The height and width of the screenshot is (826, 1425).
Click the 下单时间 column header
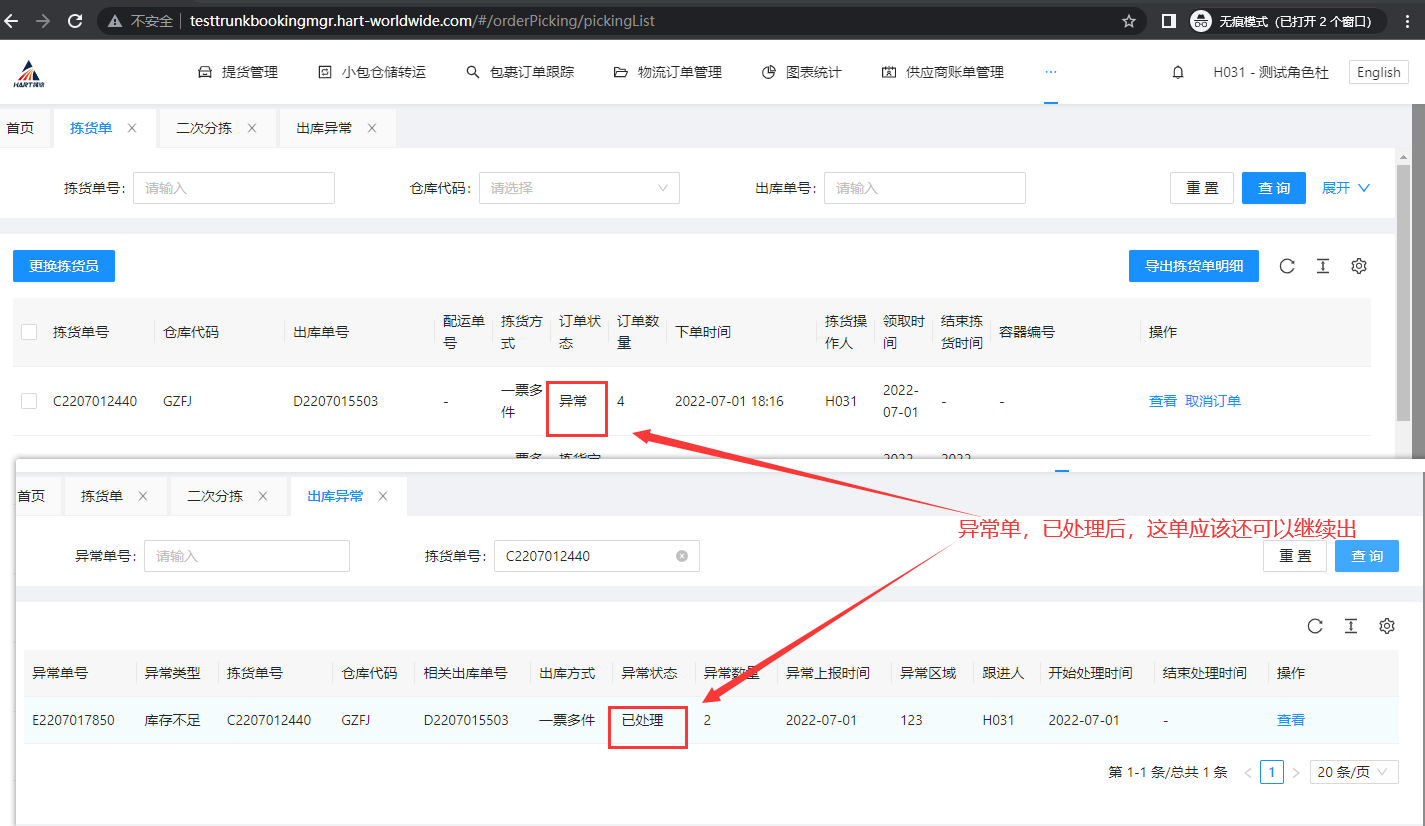[x=702, y=332]
